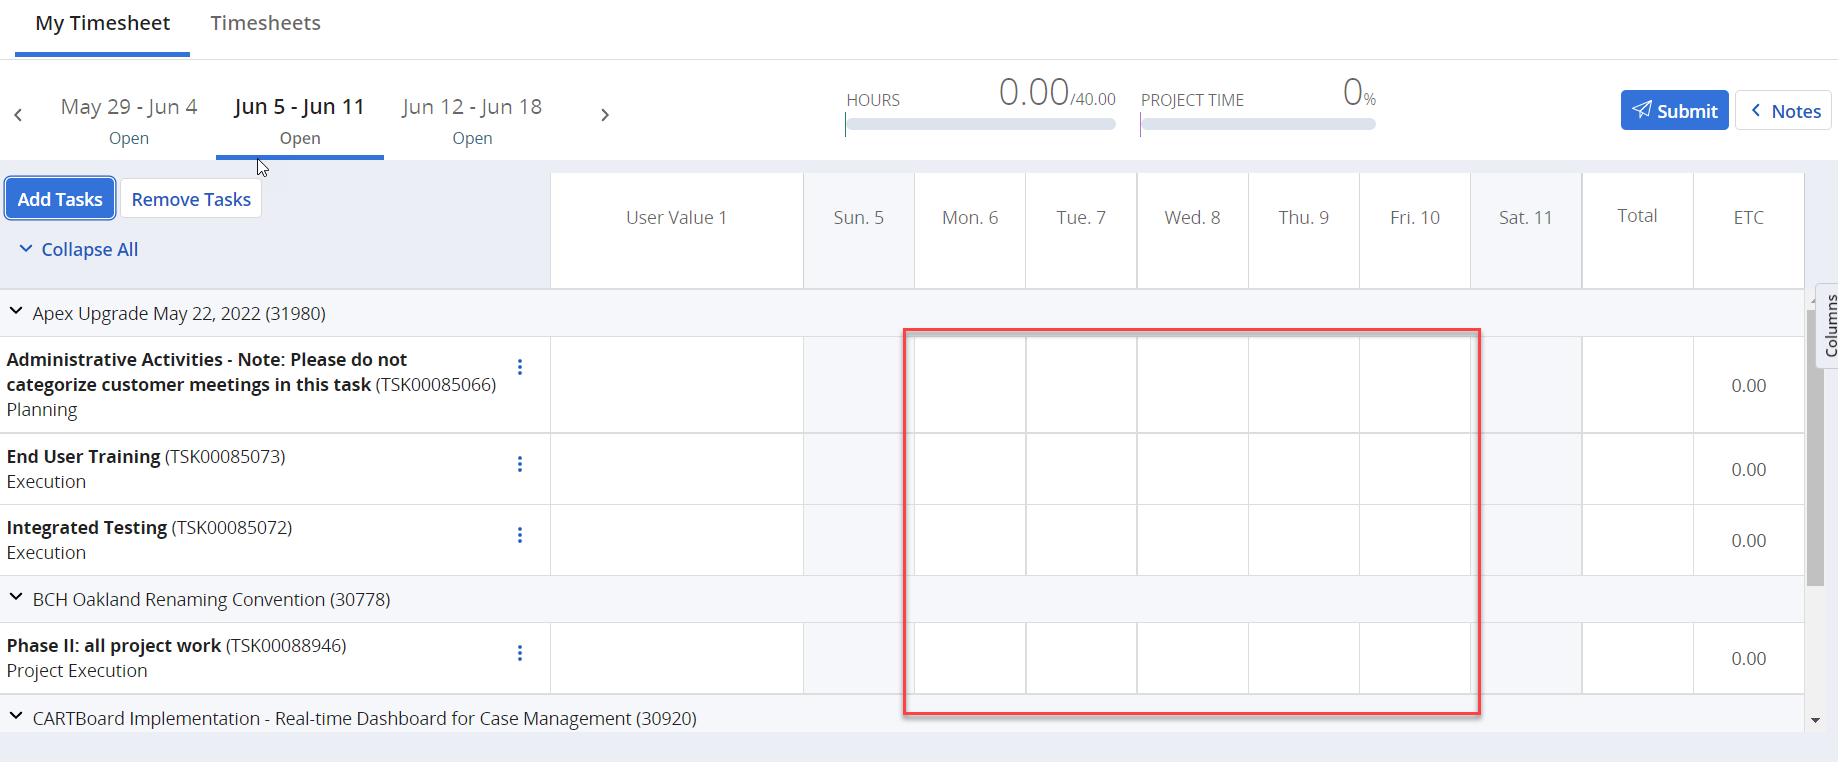1838x762 pixels.
Task: Click Add Tasks button
Action: (x=60, y=199)
